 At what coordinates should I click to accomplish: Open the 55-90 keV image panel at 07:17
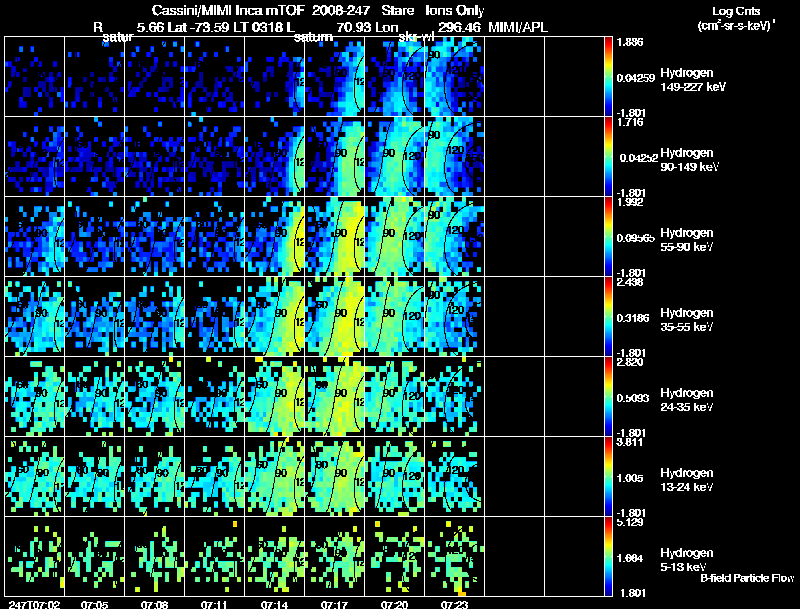point(335,237)
